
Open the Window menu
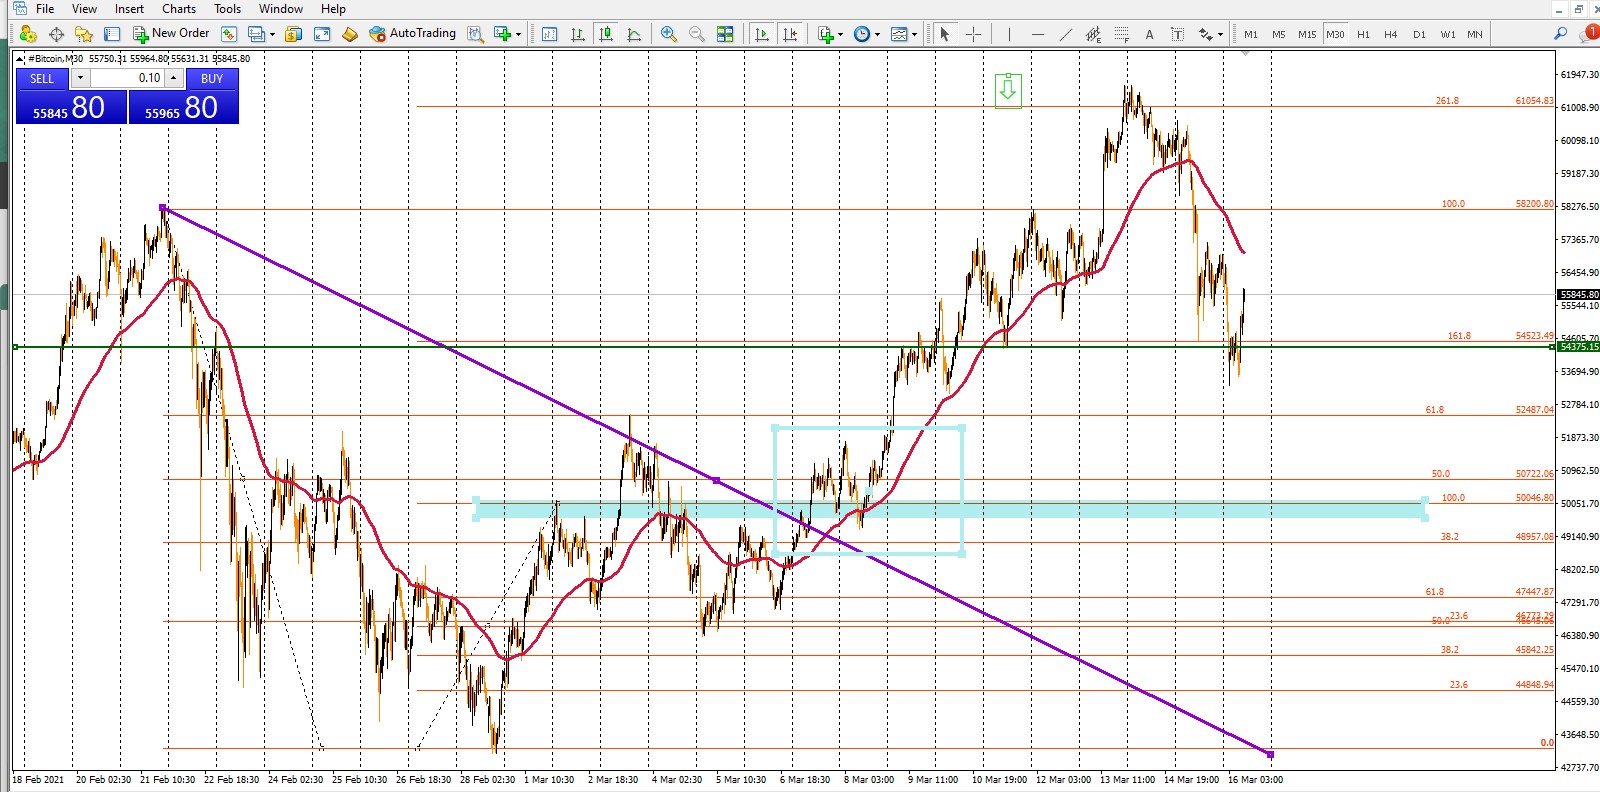[281, 9]
